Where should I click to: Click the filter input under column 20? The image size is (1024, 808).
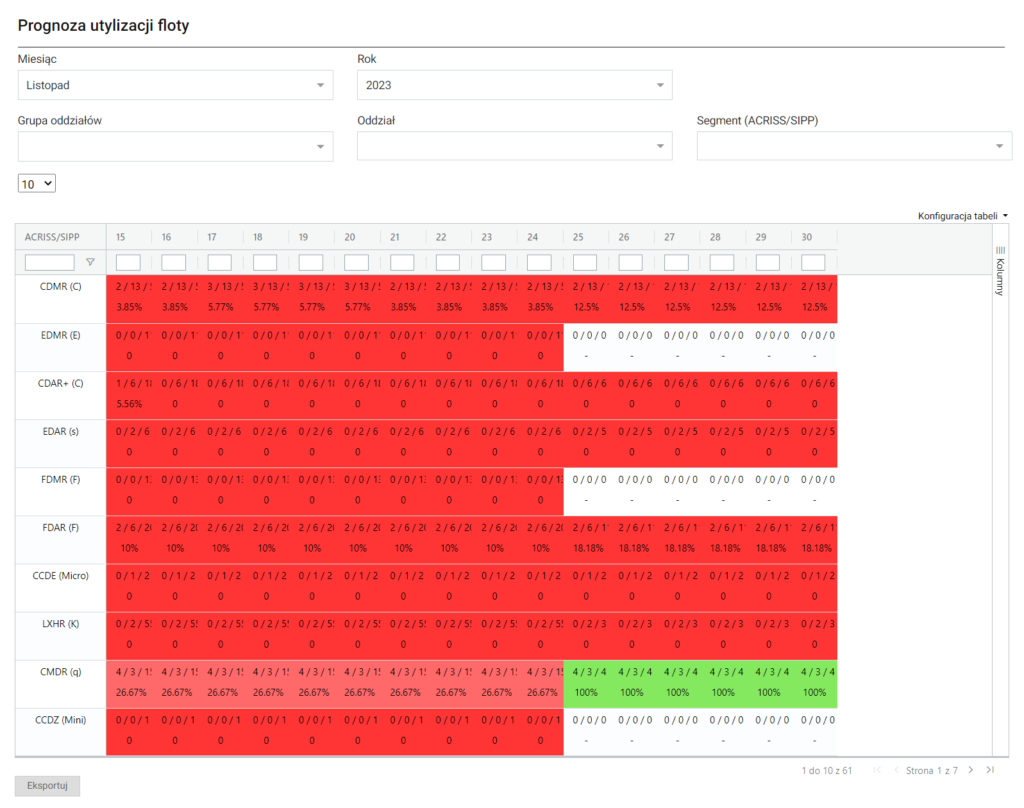pos(356,263)
